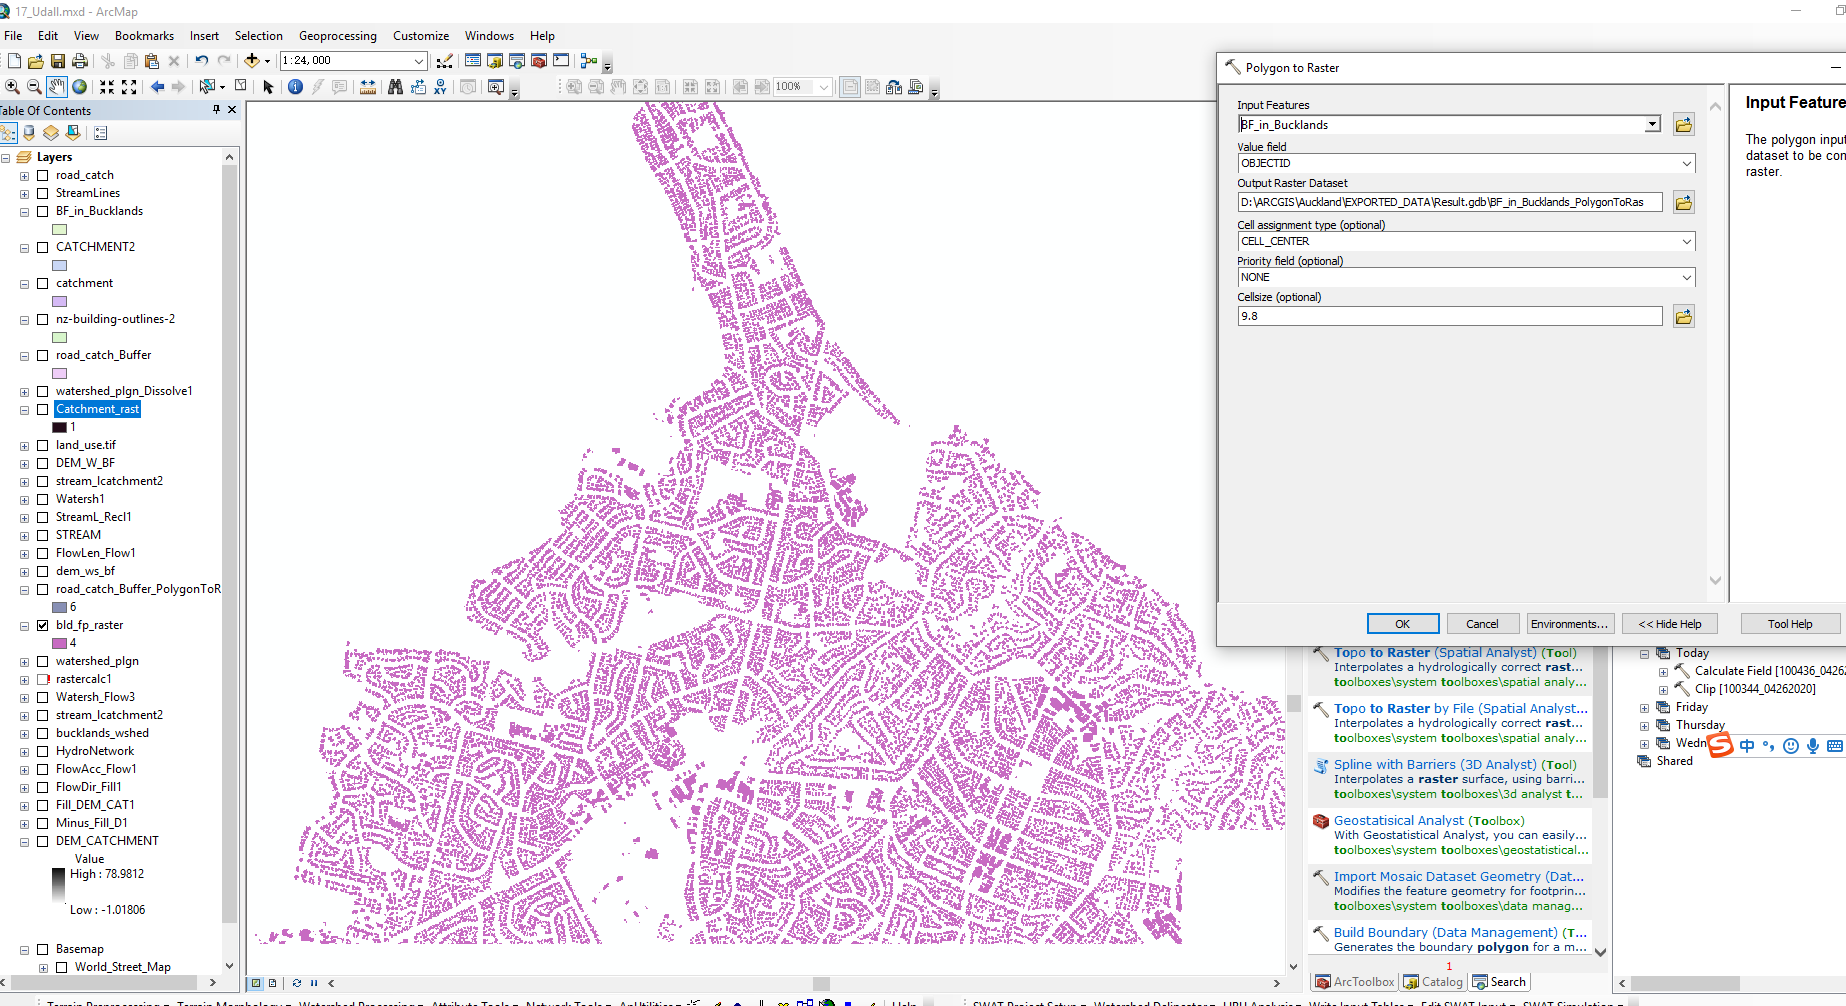This screenshot has width=1846, height=1006.
Task: Expand the DEM_W_BF layer node
Action: [x=24, y=464]
